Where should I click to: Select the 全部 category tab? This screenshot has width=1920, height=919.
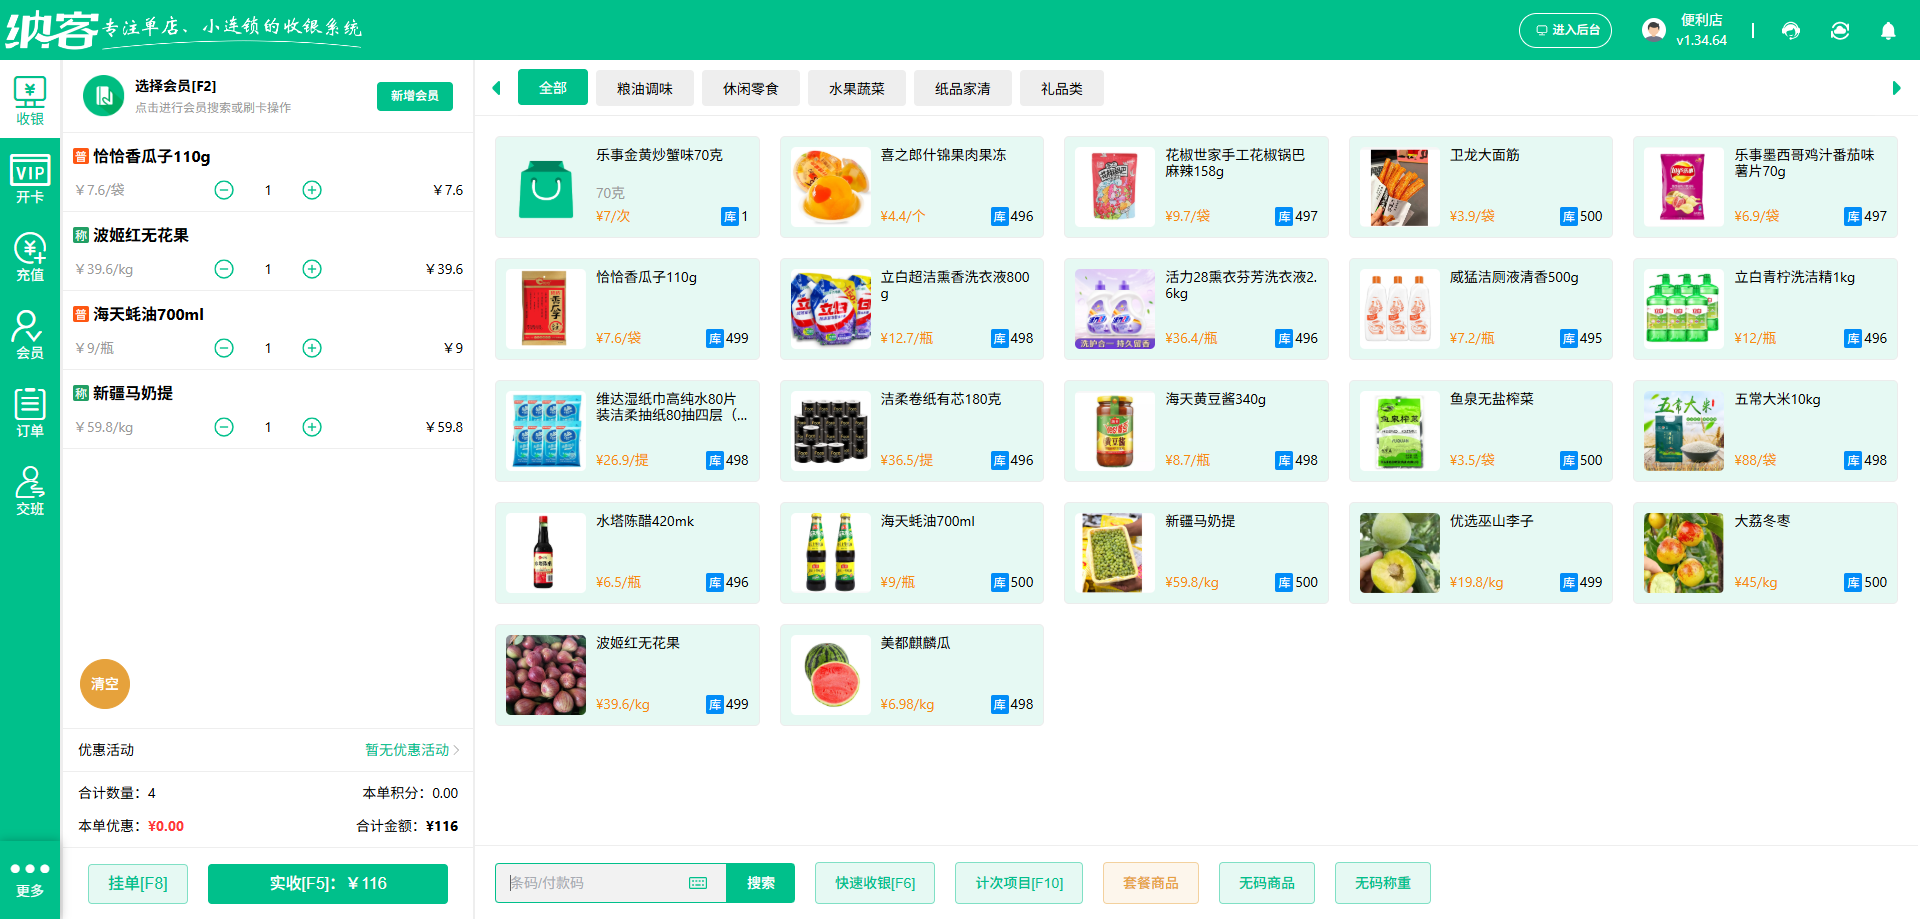click(x=553, y=88)
